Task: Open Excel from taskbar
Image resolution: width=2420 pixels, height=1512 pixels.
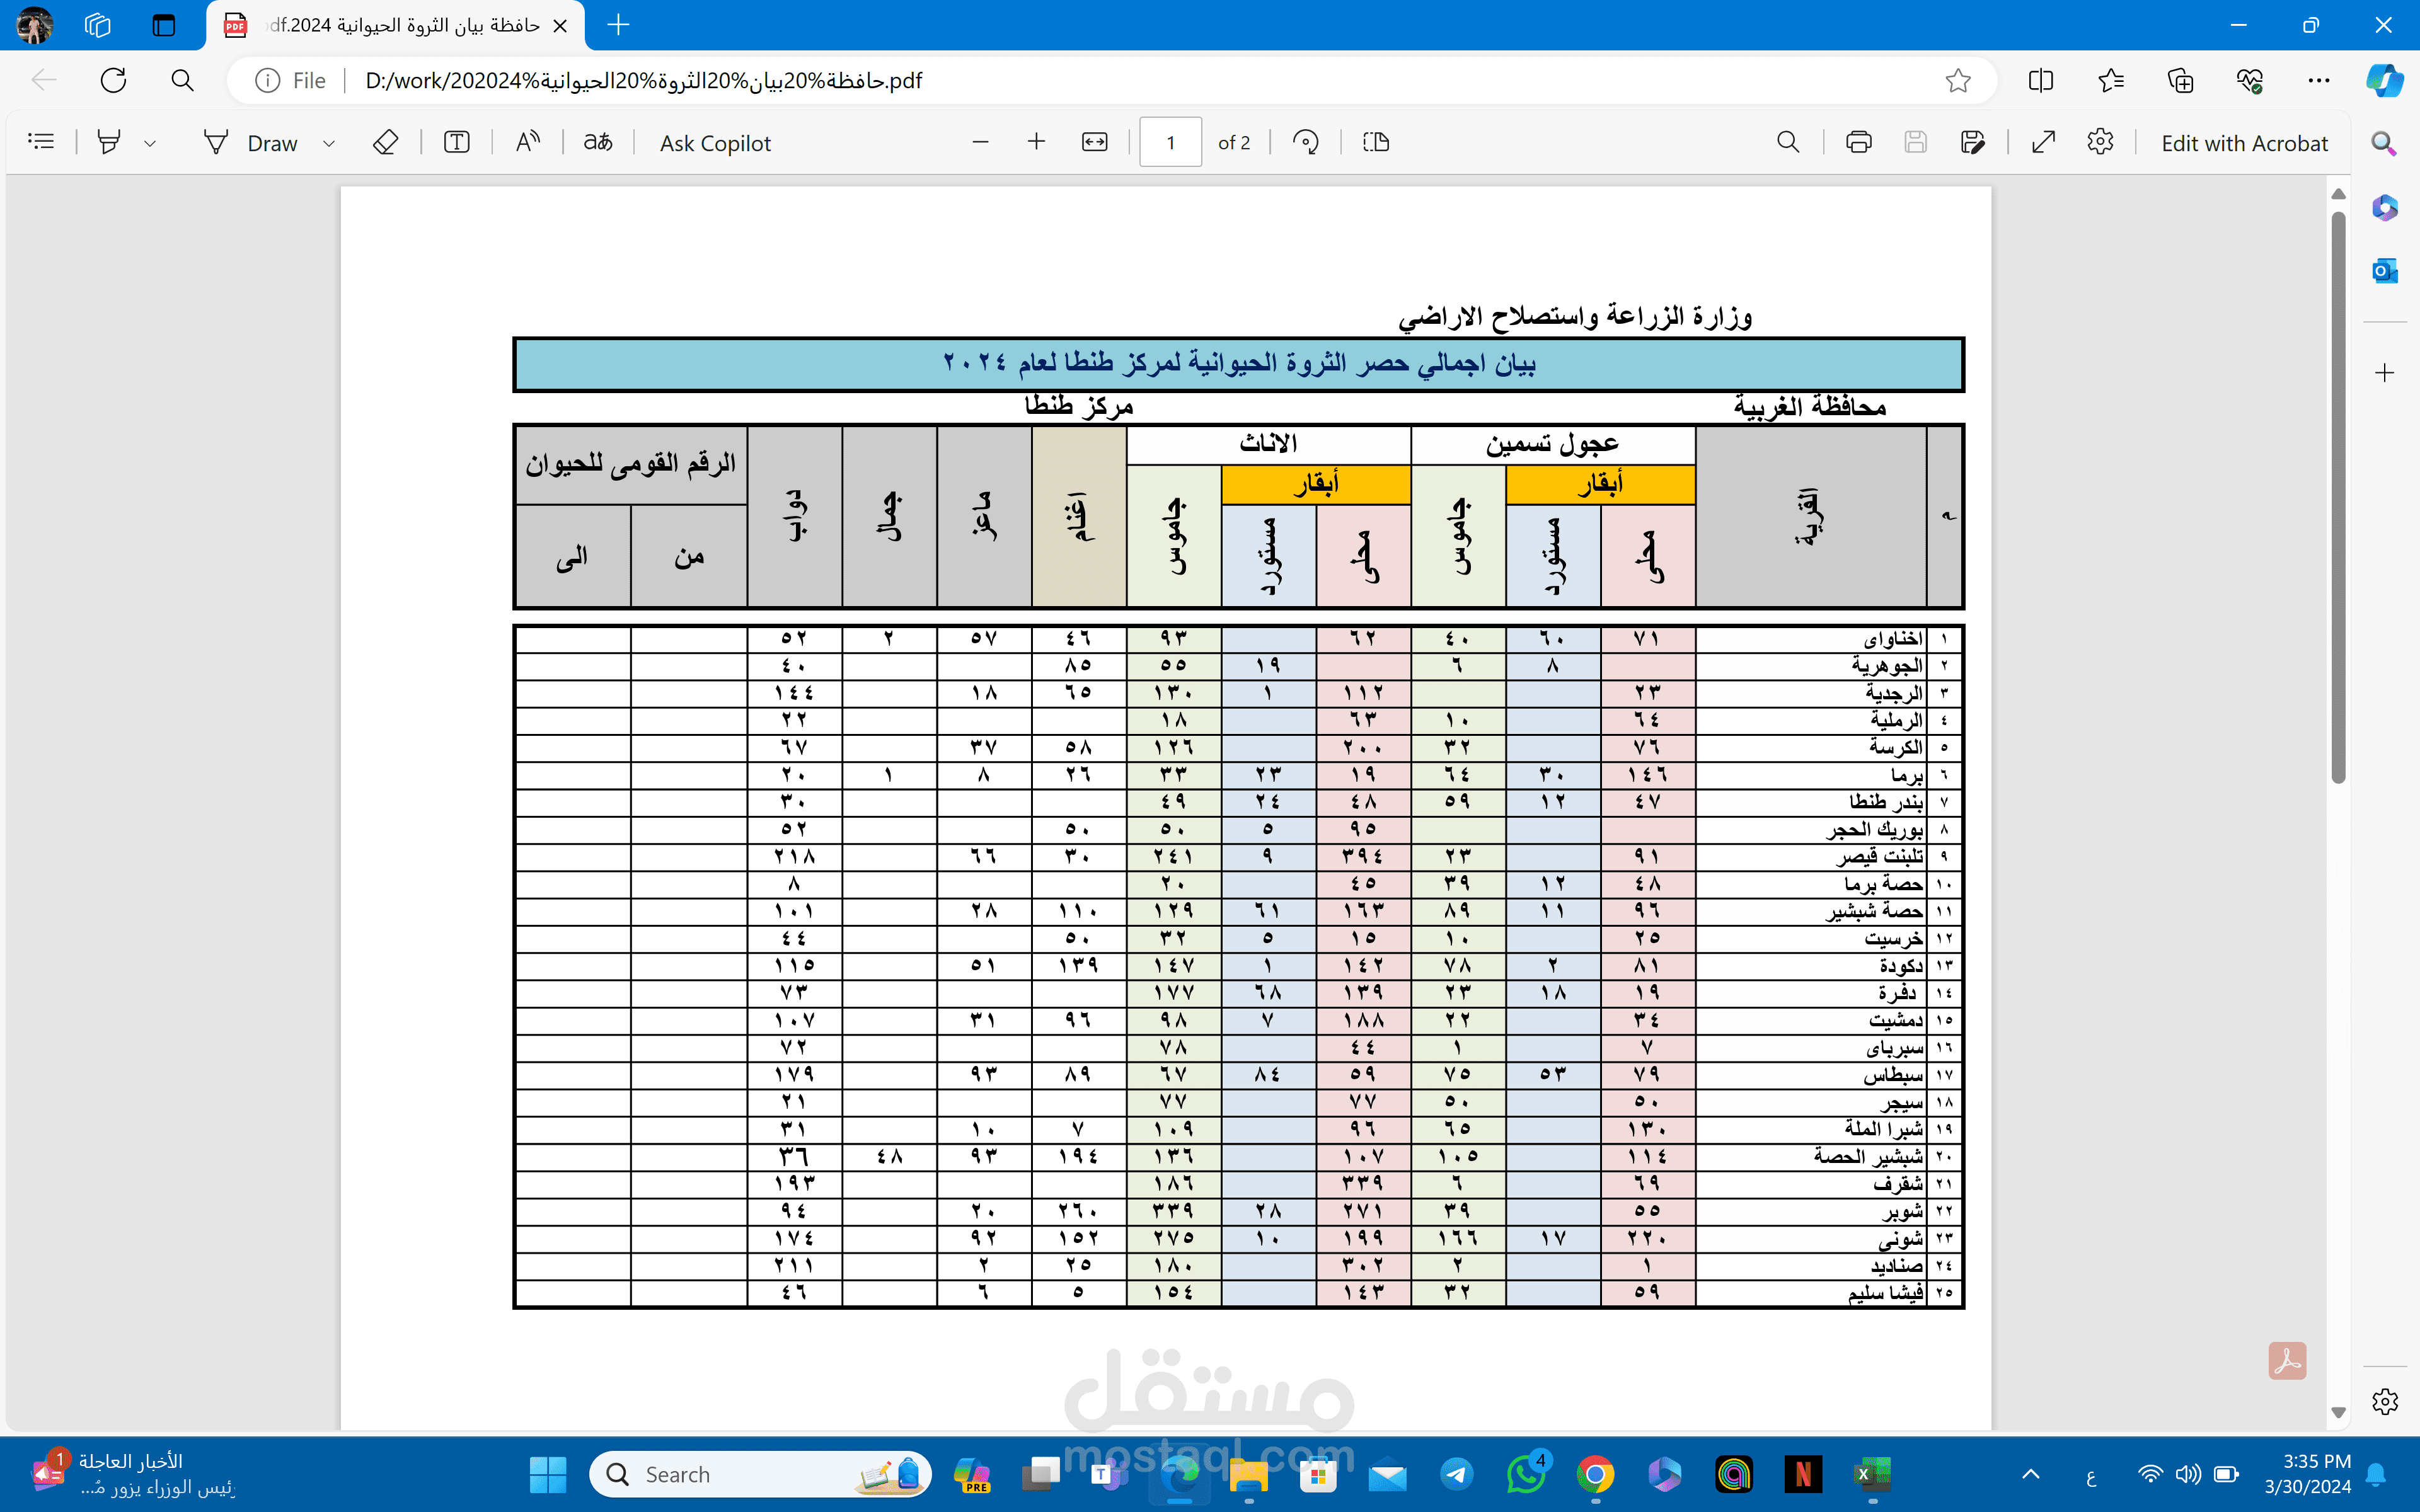Action: pyautogui.click(x=1872, y=1474)
